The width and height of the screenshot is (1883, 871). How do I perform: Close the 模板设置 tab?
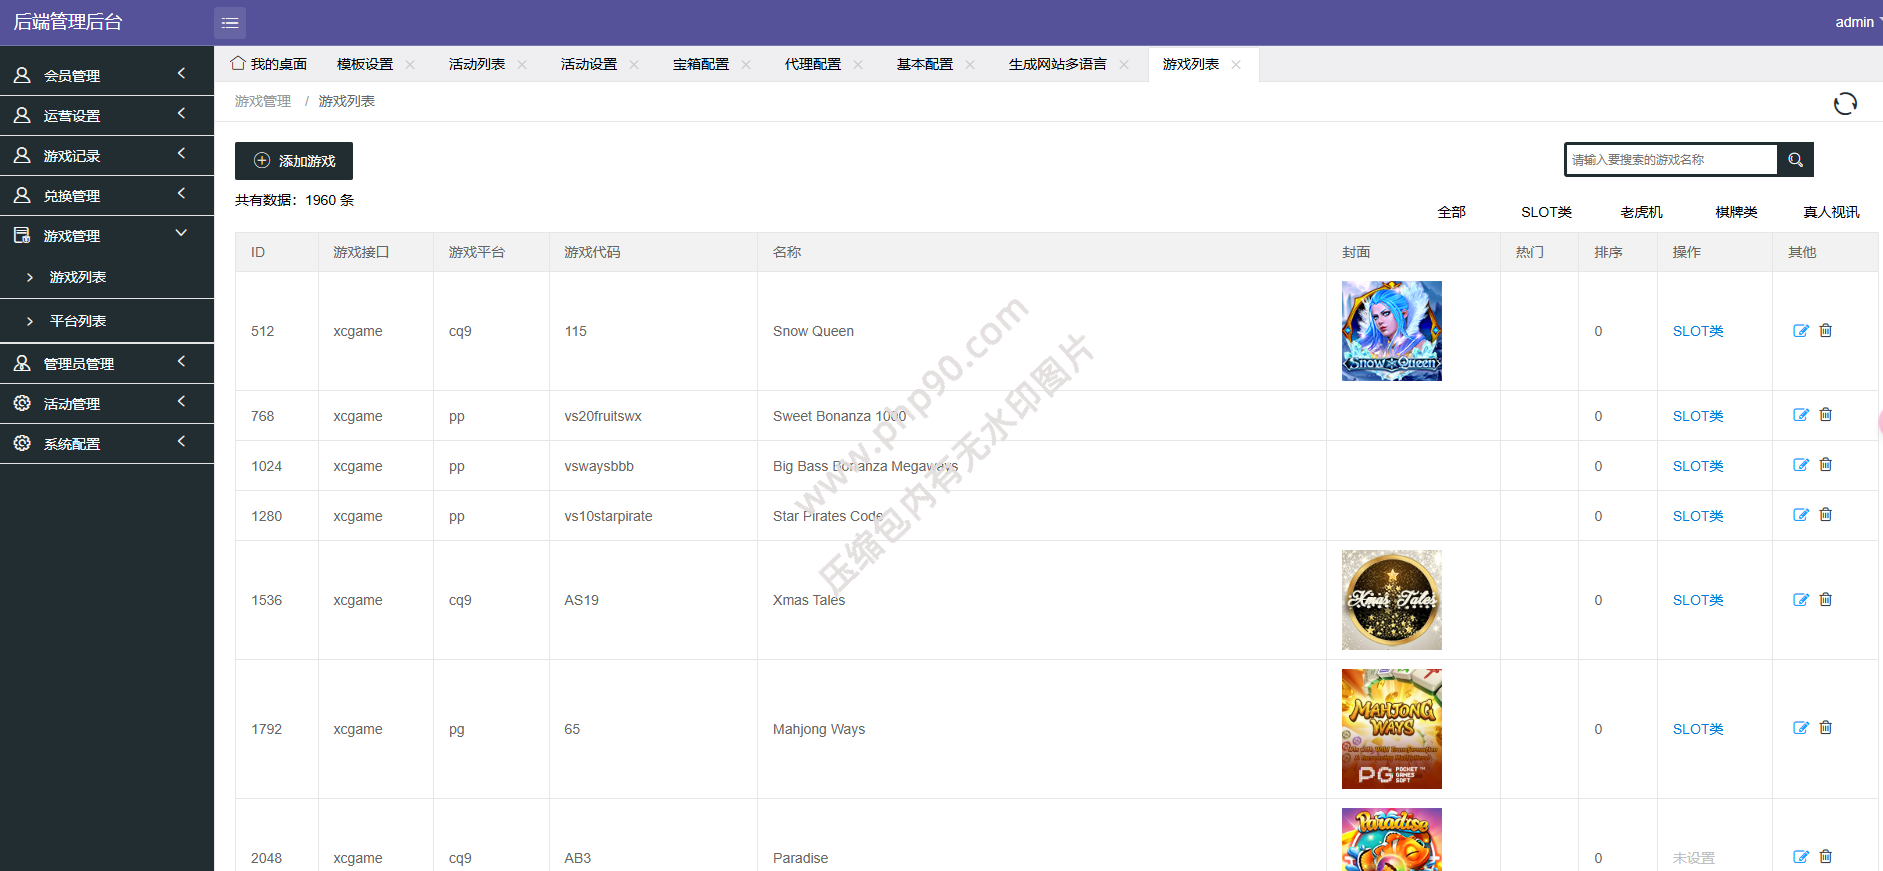(410, 65)
